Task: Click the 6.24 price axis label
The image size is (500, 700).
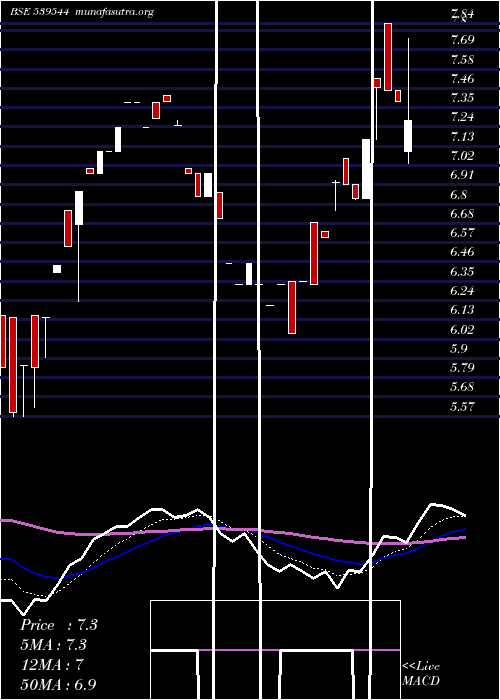Action: tap(462, 291)
